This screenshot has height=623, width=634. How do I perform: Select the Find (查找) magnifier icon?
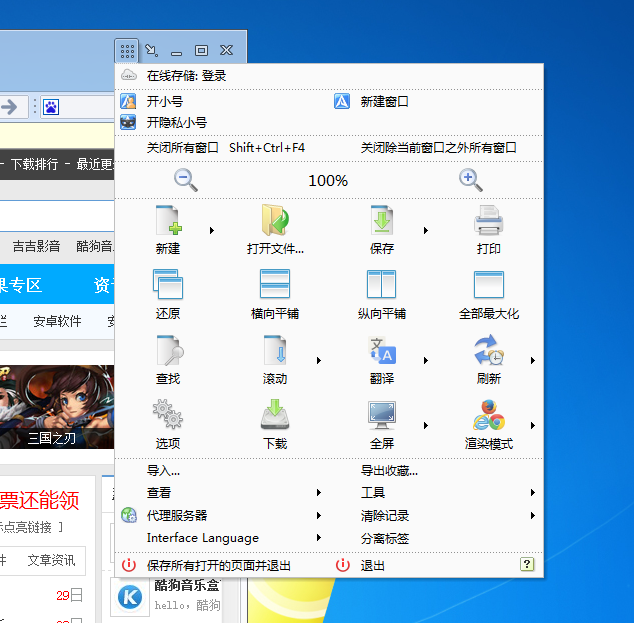(168, 351)
